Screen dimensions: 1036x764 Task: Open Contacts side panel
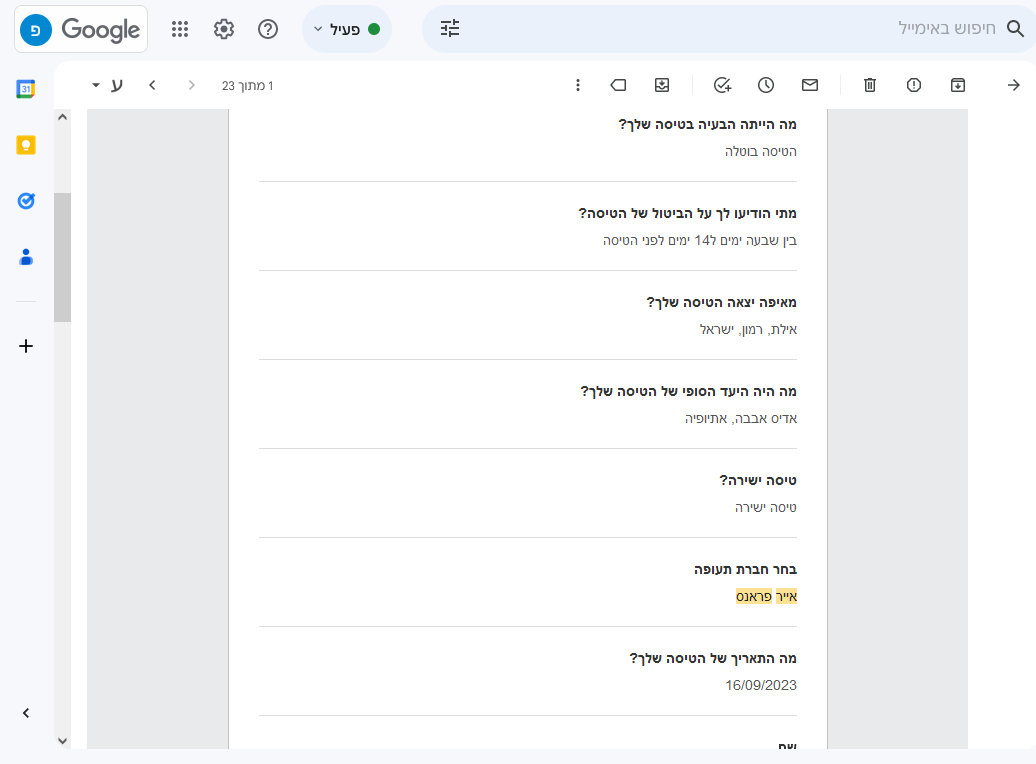pos(26,257)
